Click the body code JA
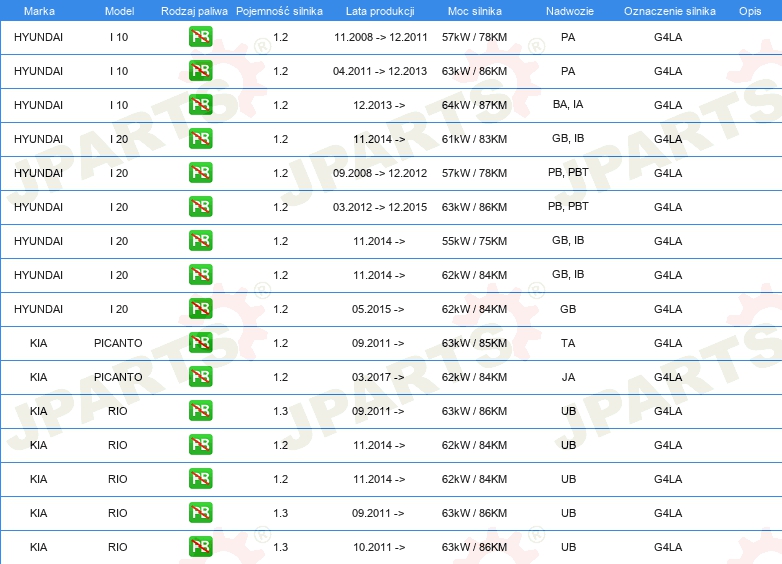This screenshot has height=564, width=782. [568, 377]
